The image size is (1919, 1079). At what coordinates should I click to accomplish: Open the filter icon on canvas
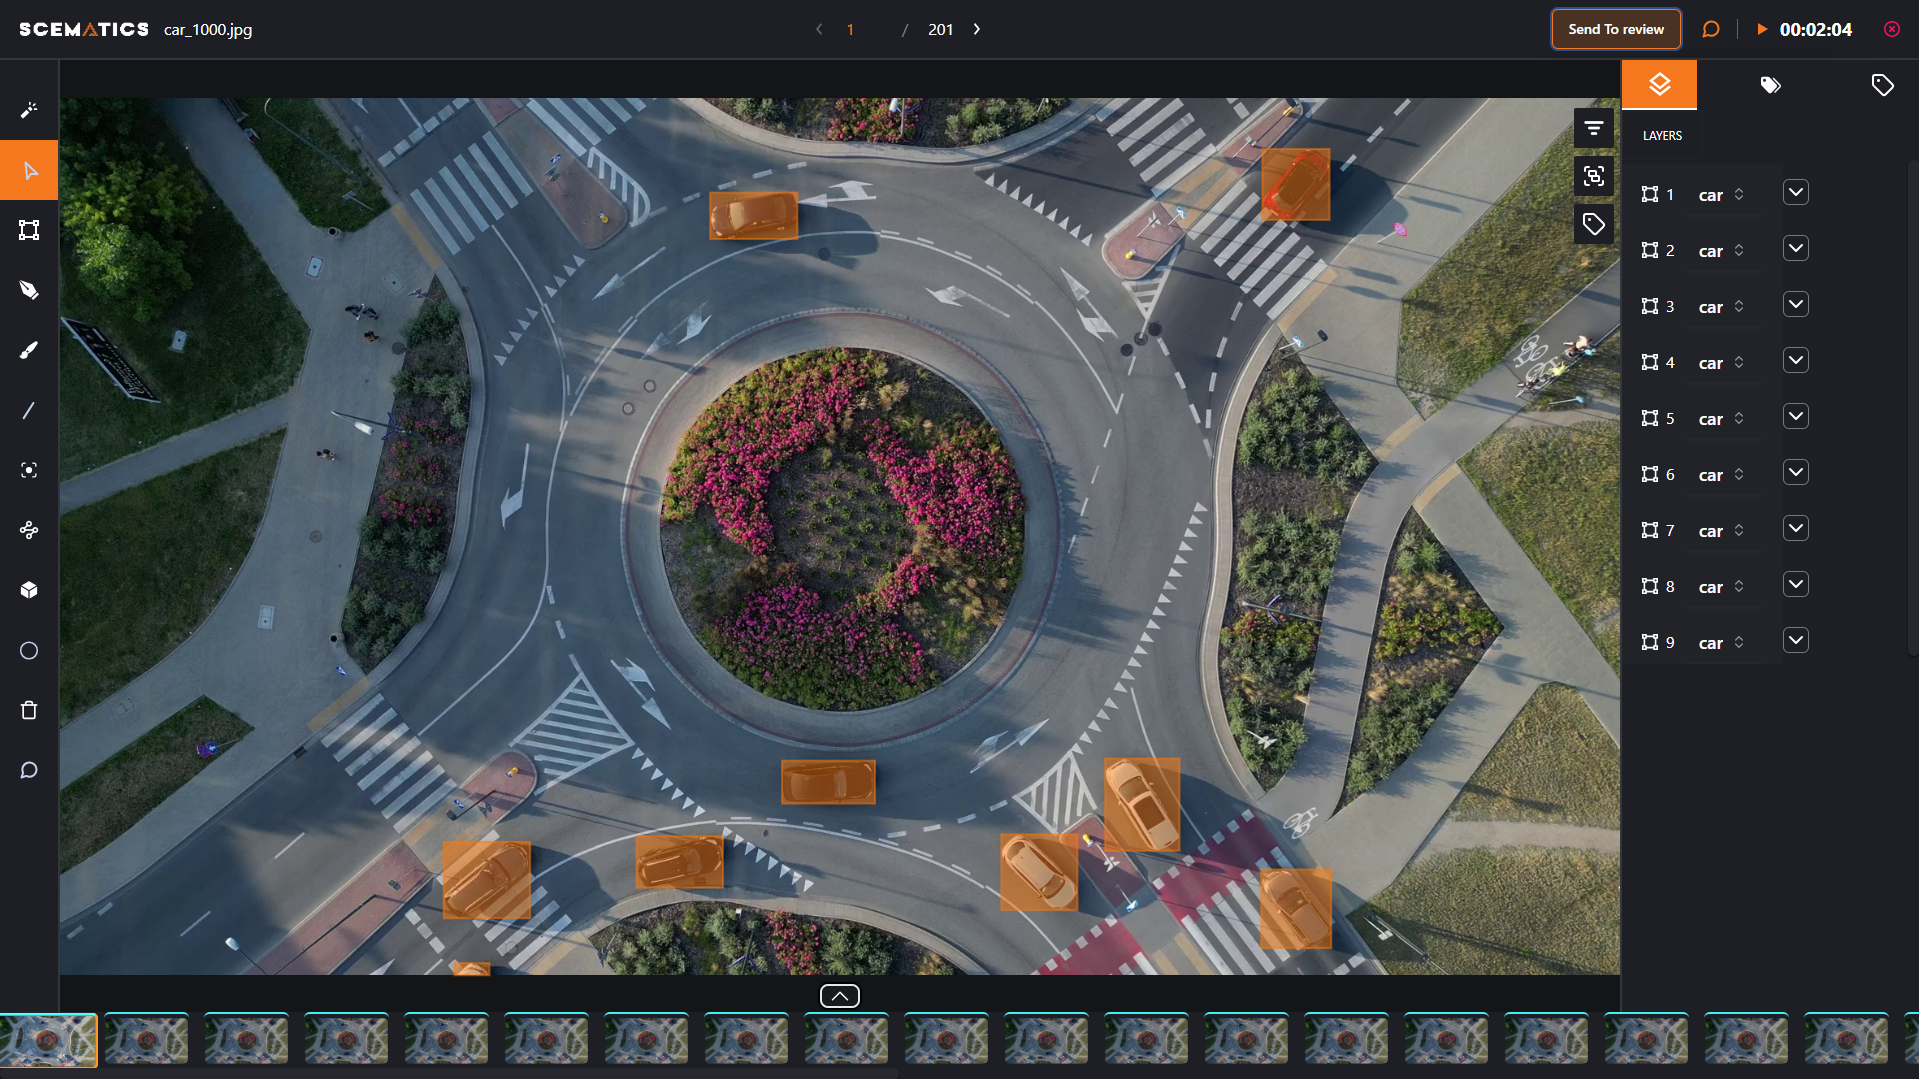(x=1593, y=128)
